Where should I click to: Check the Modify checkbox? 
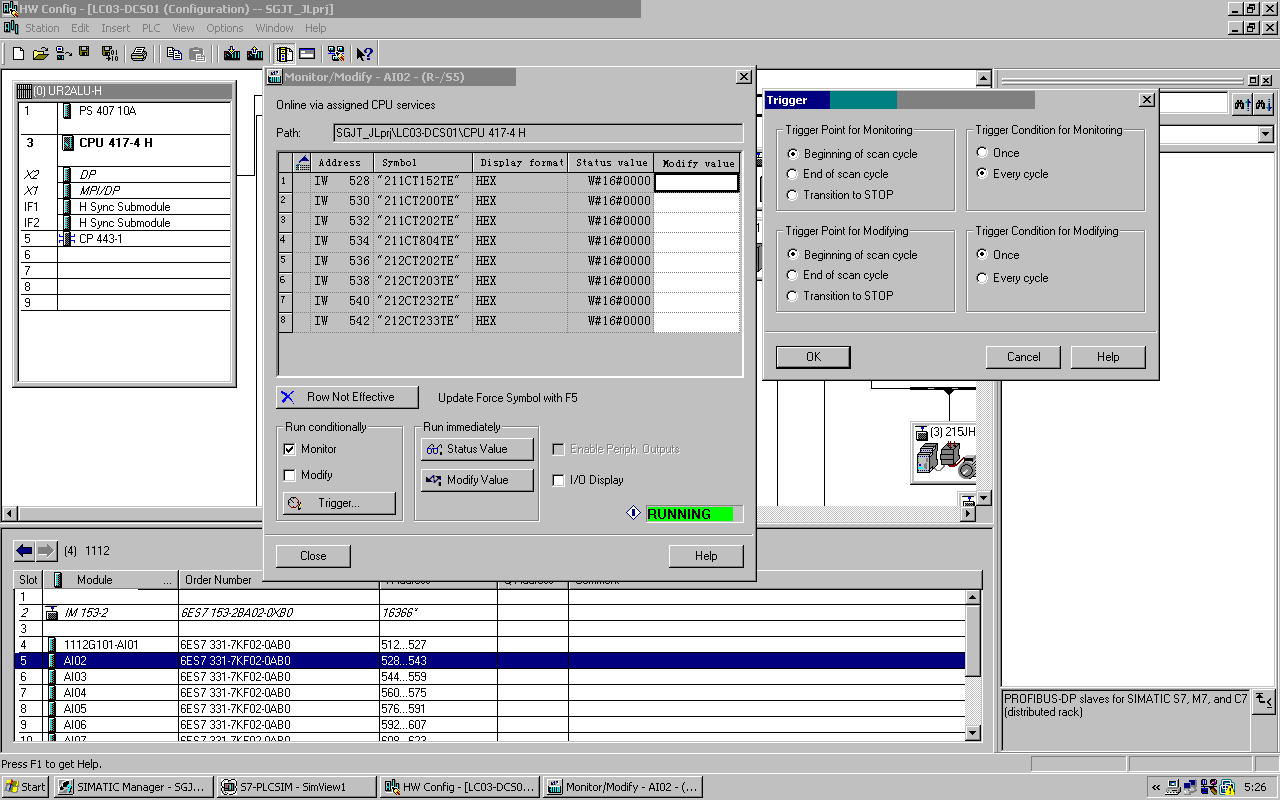tap(290, 475)
